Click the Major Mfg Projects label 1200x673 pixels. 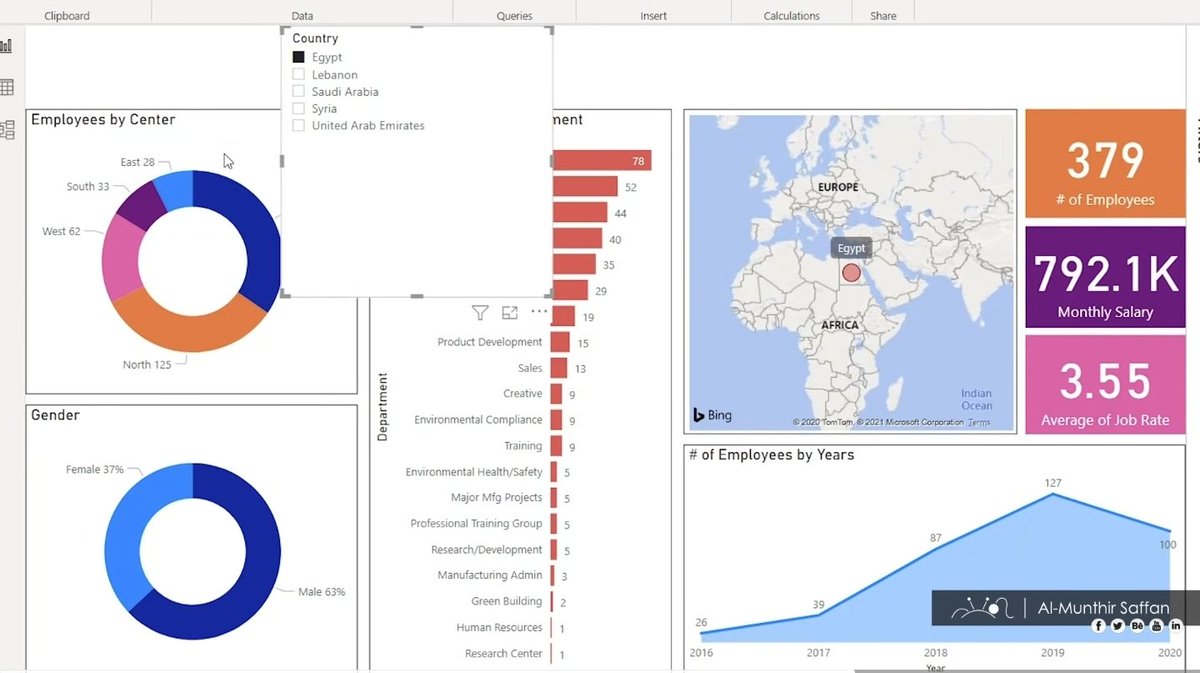497,498
